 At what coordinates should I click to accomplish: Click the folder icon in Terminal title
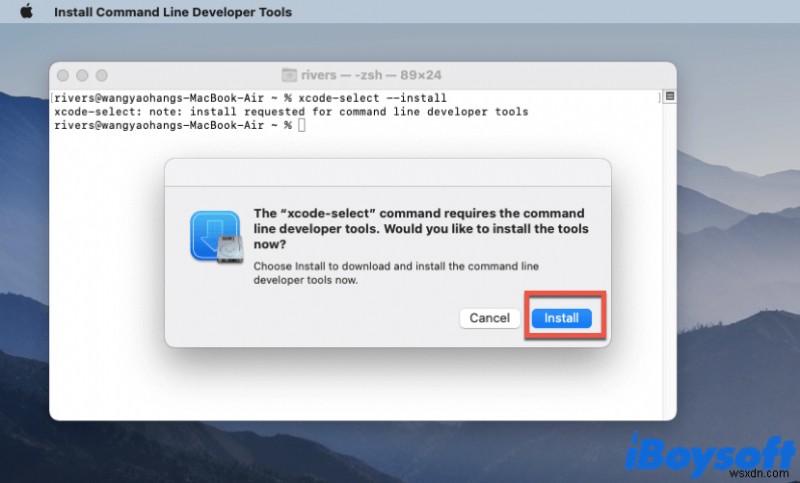[289, 75]
